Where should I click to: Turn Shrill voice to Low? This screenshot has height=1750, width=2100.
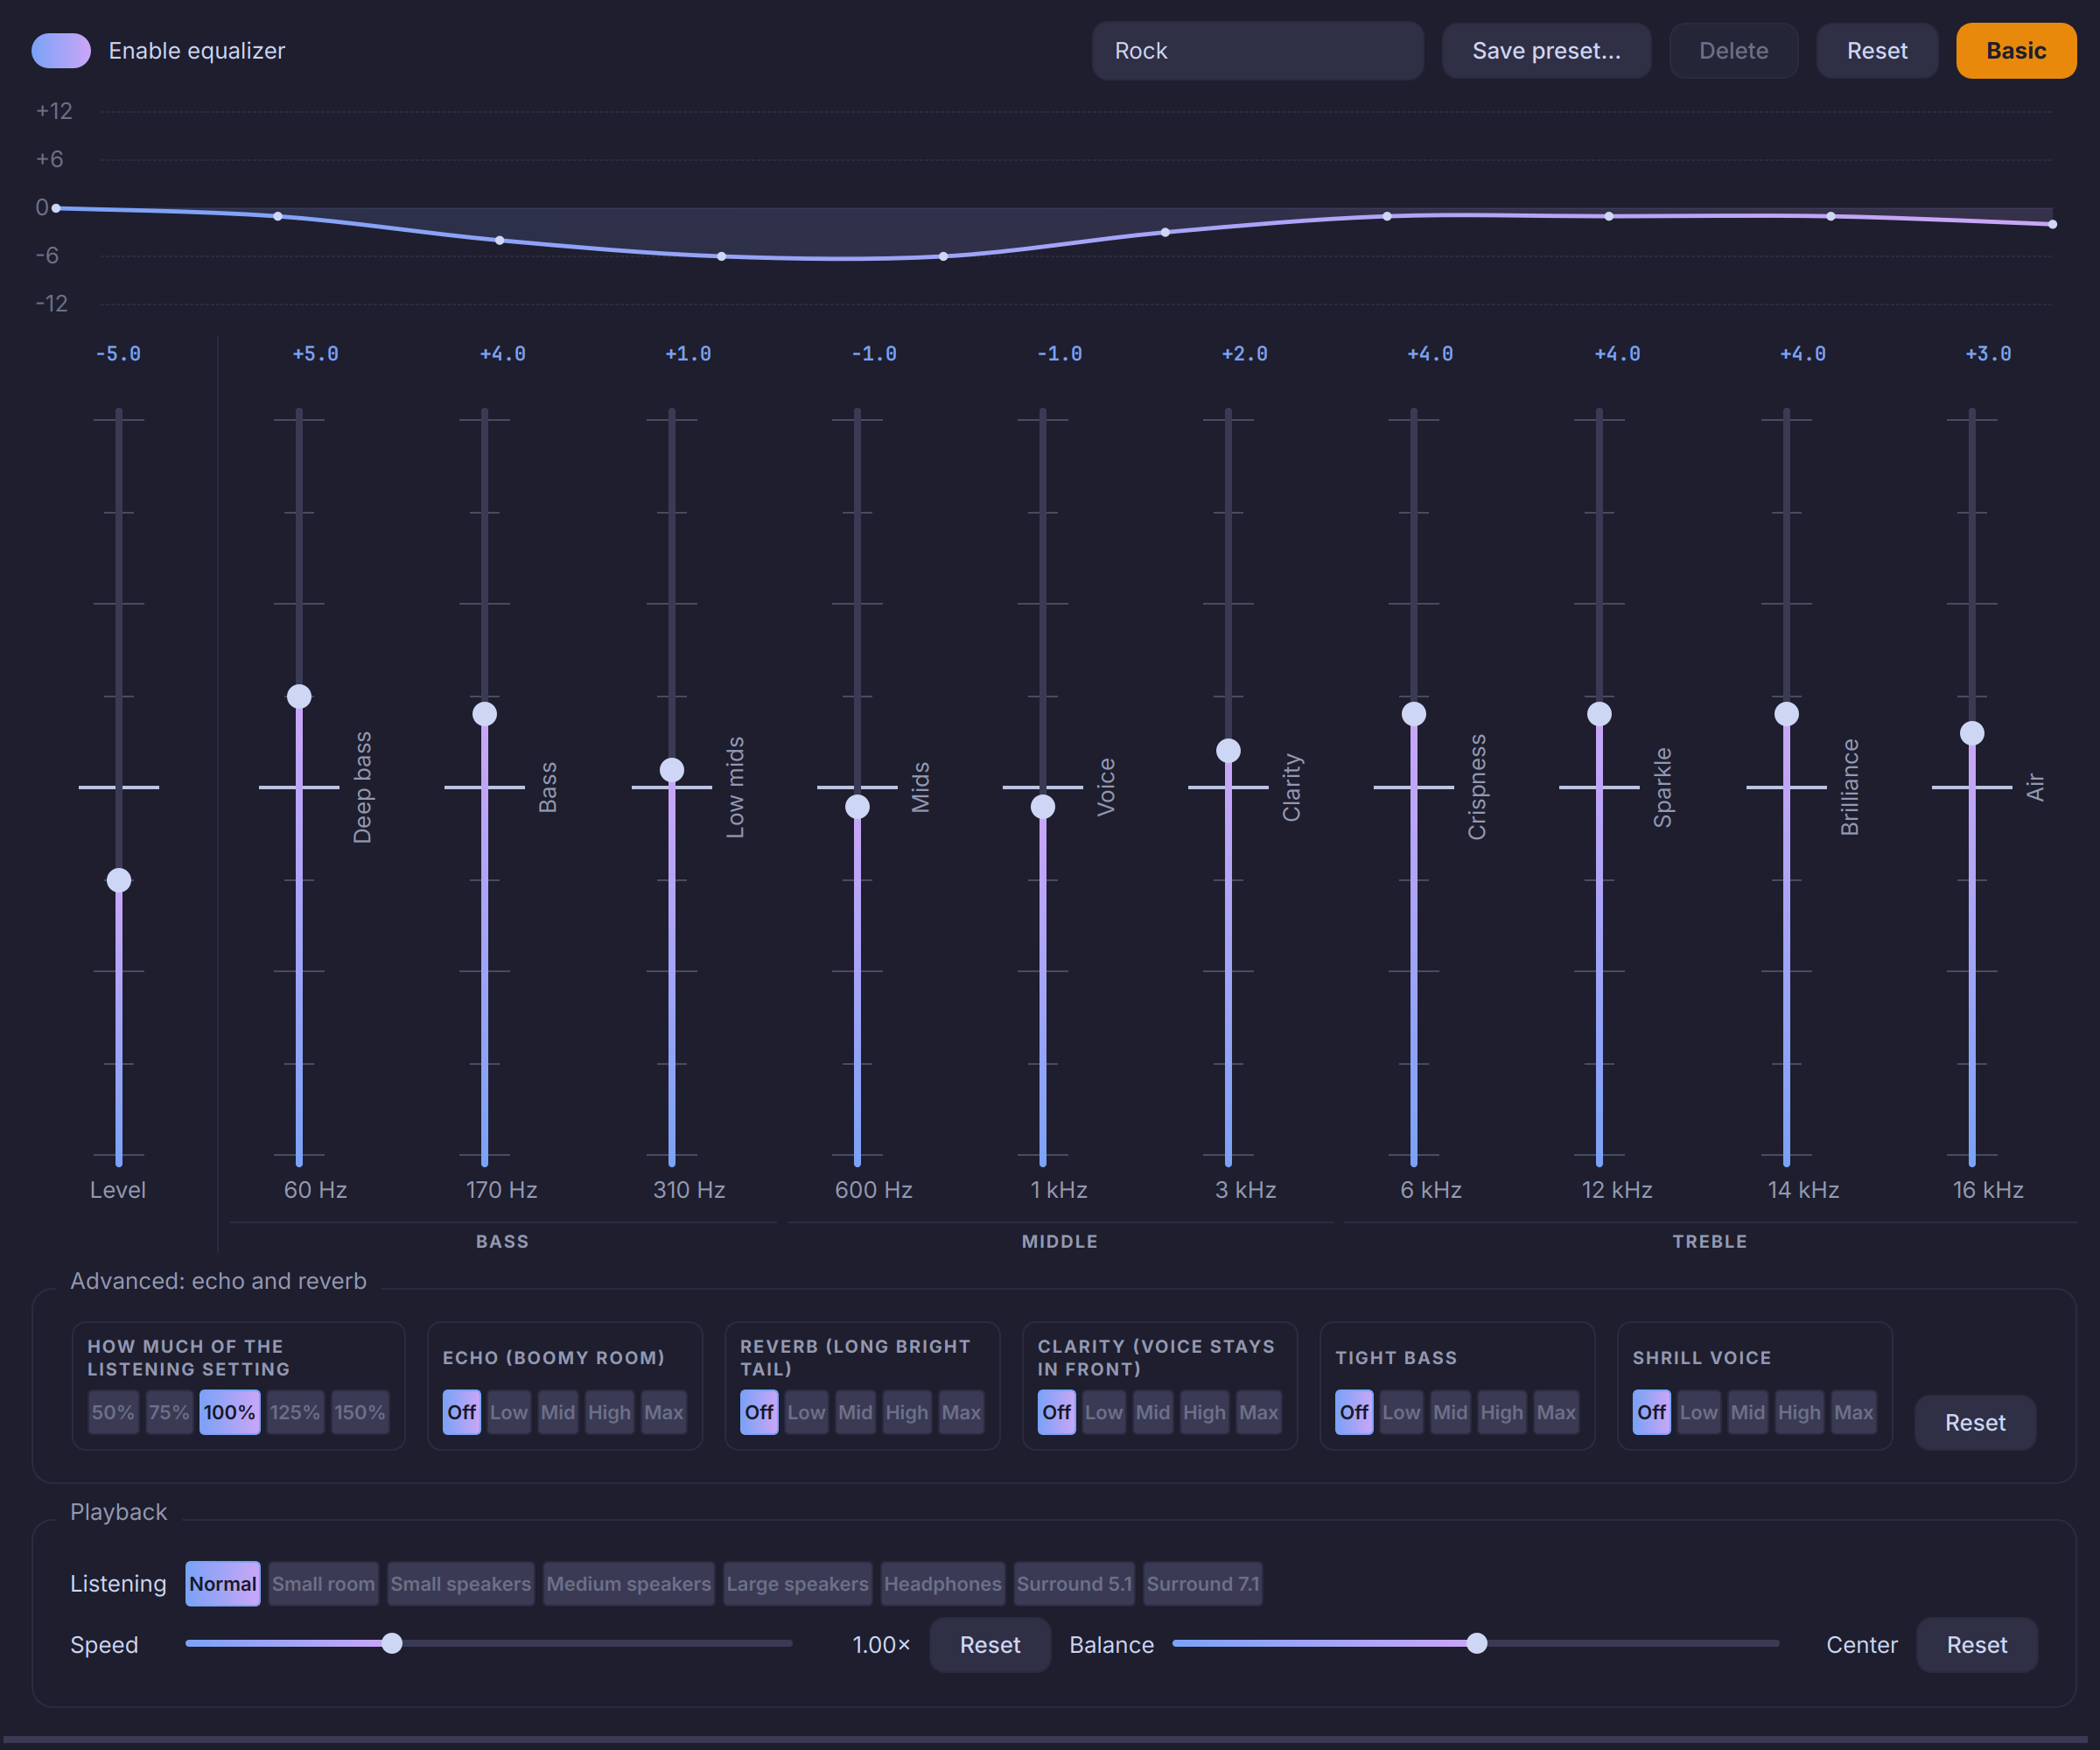click(x=1698, y=1412)
